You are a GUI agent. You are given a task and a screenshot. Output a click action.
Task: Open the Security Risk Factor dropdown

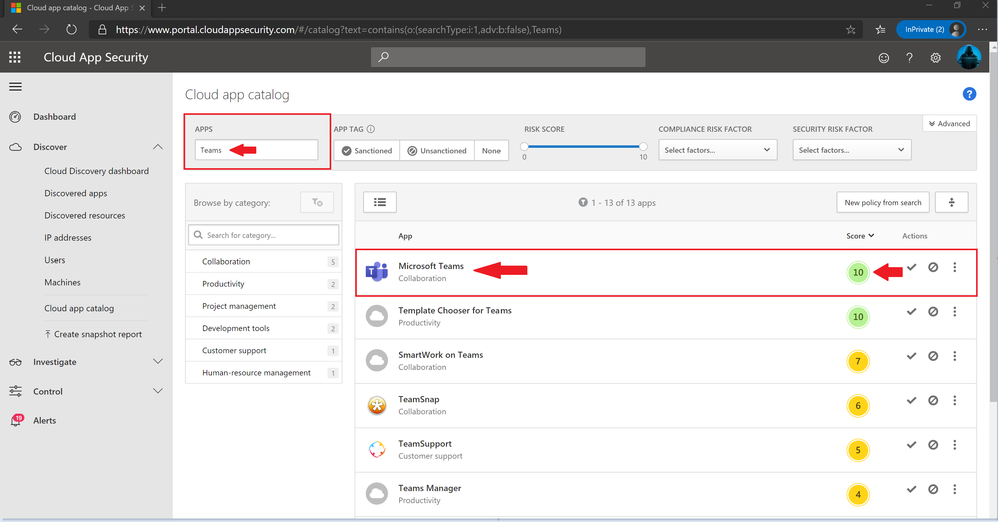click(x=852, y=150)
